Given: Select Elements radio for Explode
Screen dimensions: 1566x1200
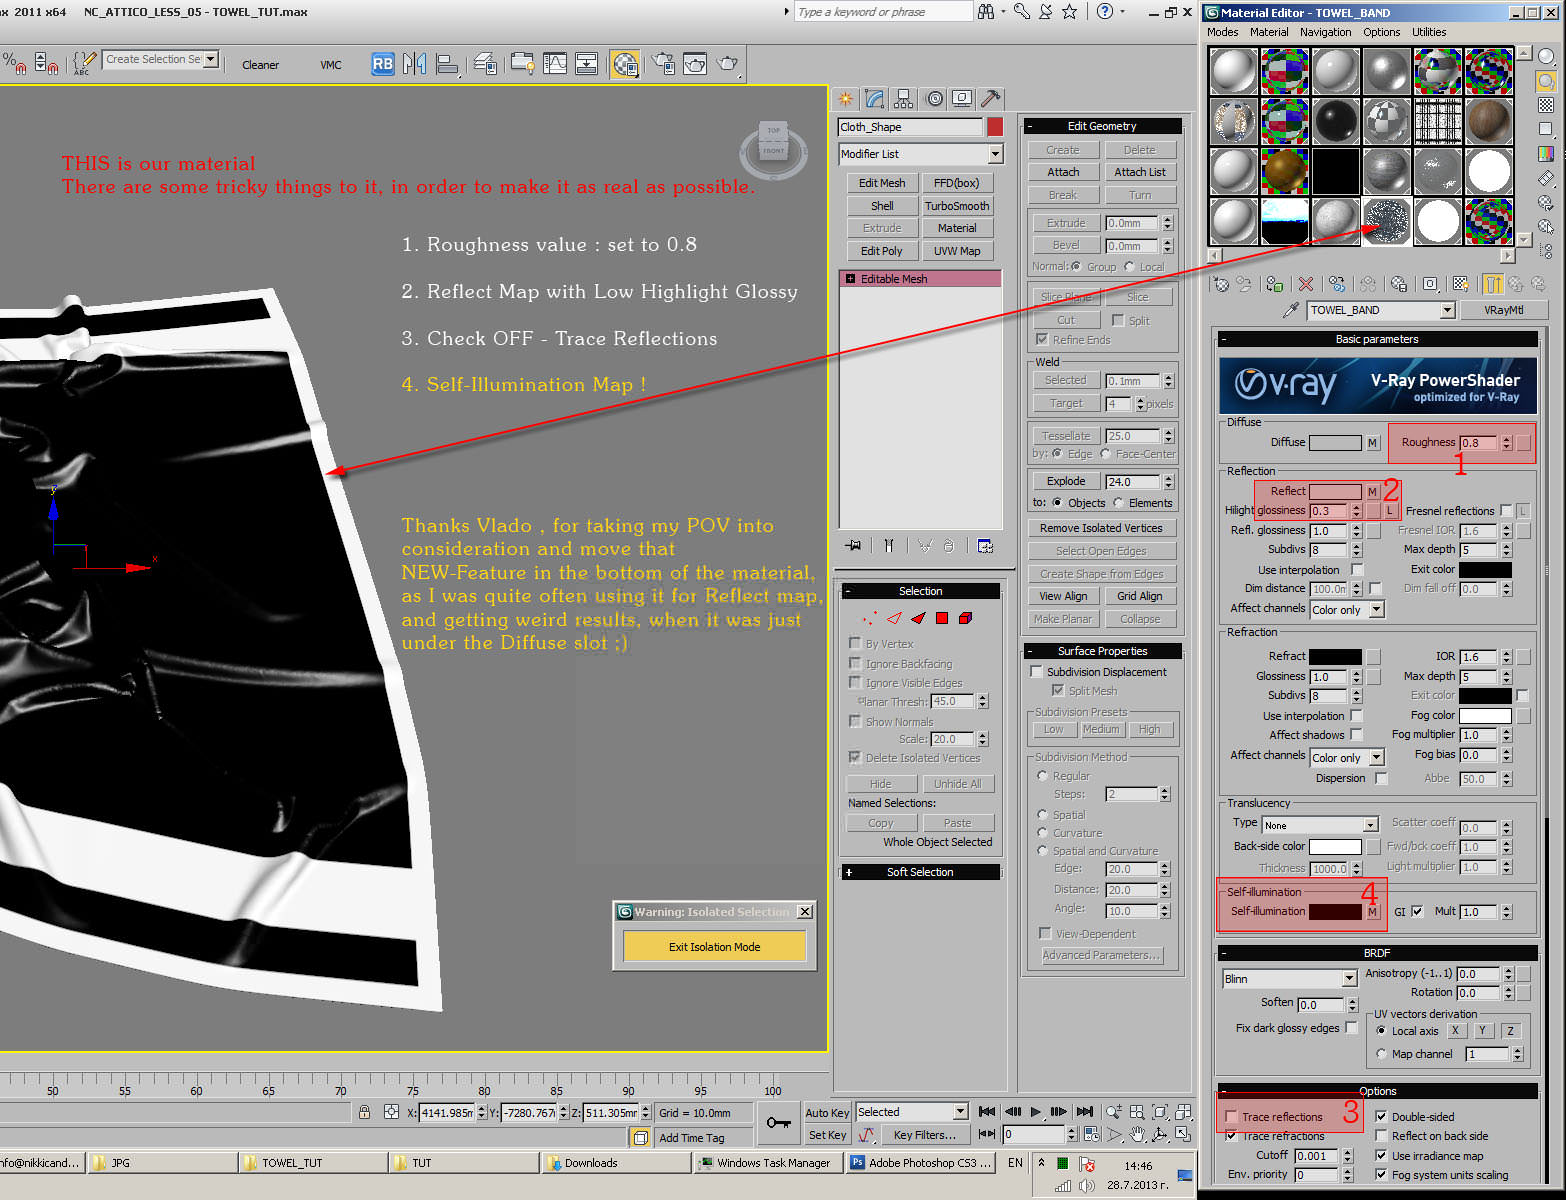Looking at the screenshot, I should [x=1118, y=503].
